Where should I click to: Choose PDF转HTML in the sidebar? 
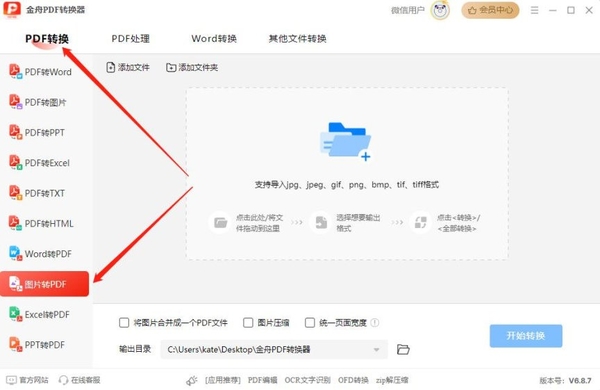tap(41, 224)
